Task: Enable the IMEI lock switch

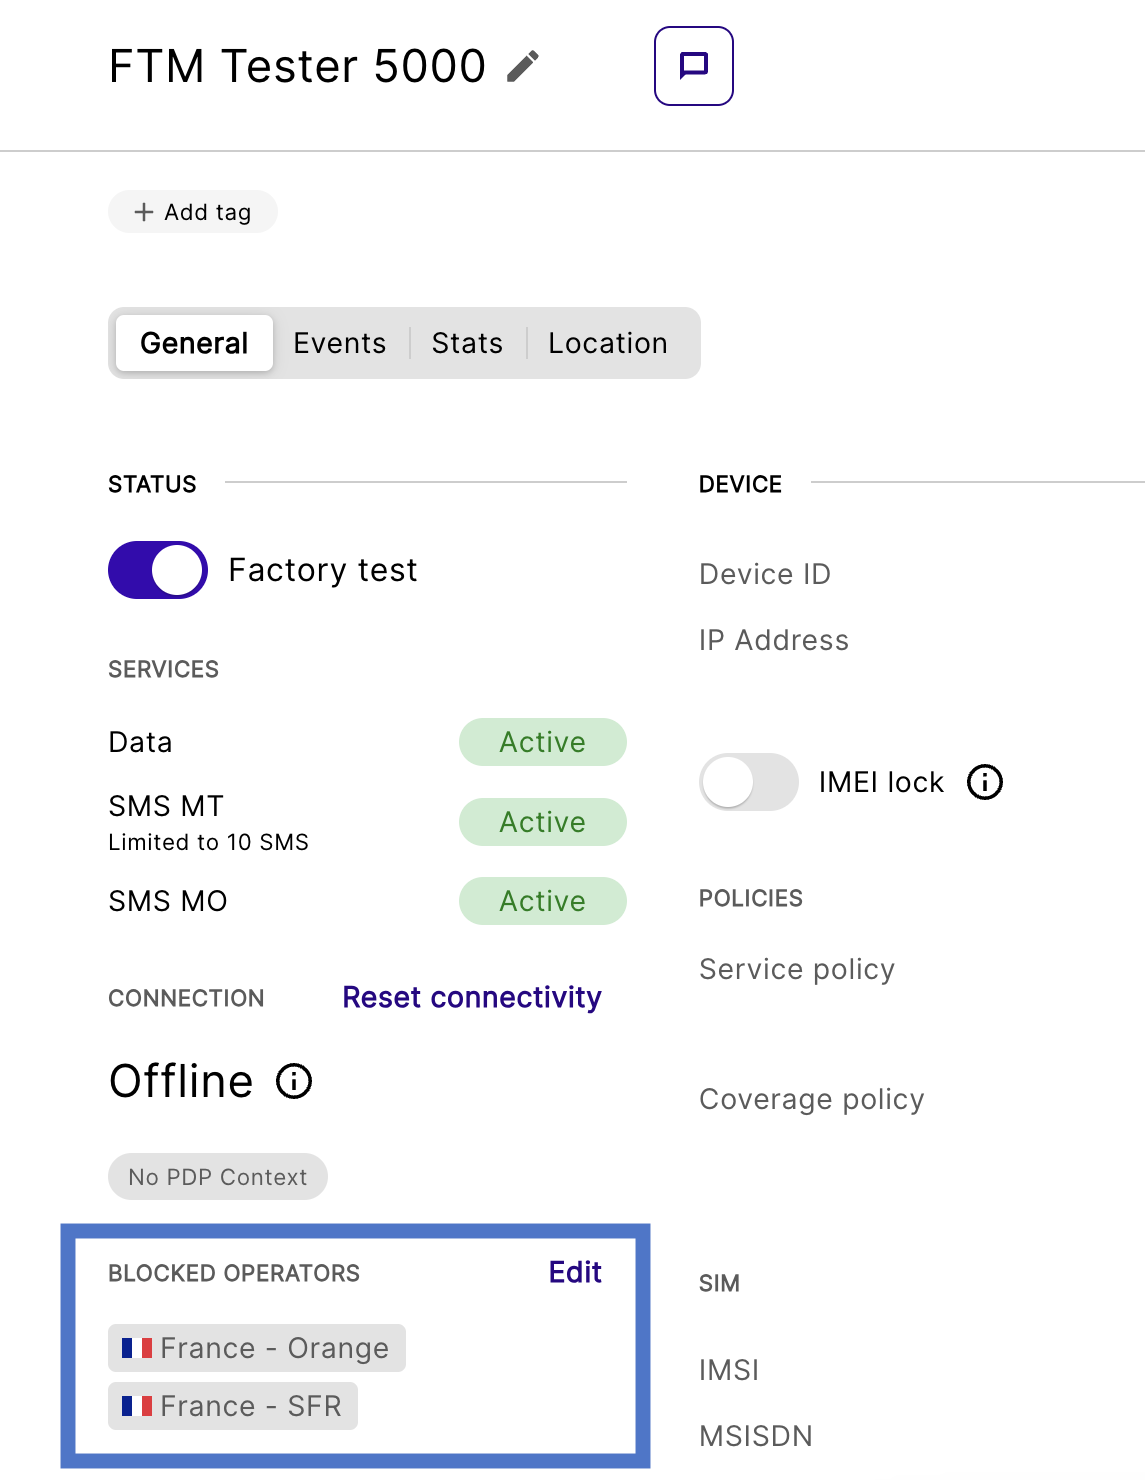Action: pos(748,782)
